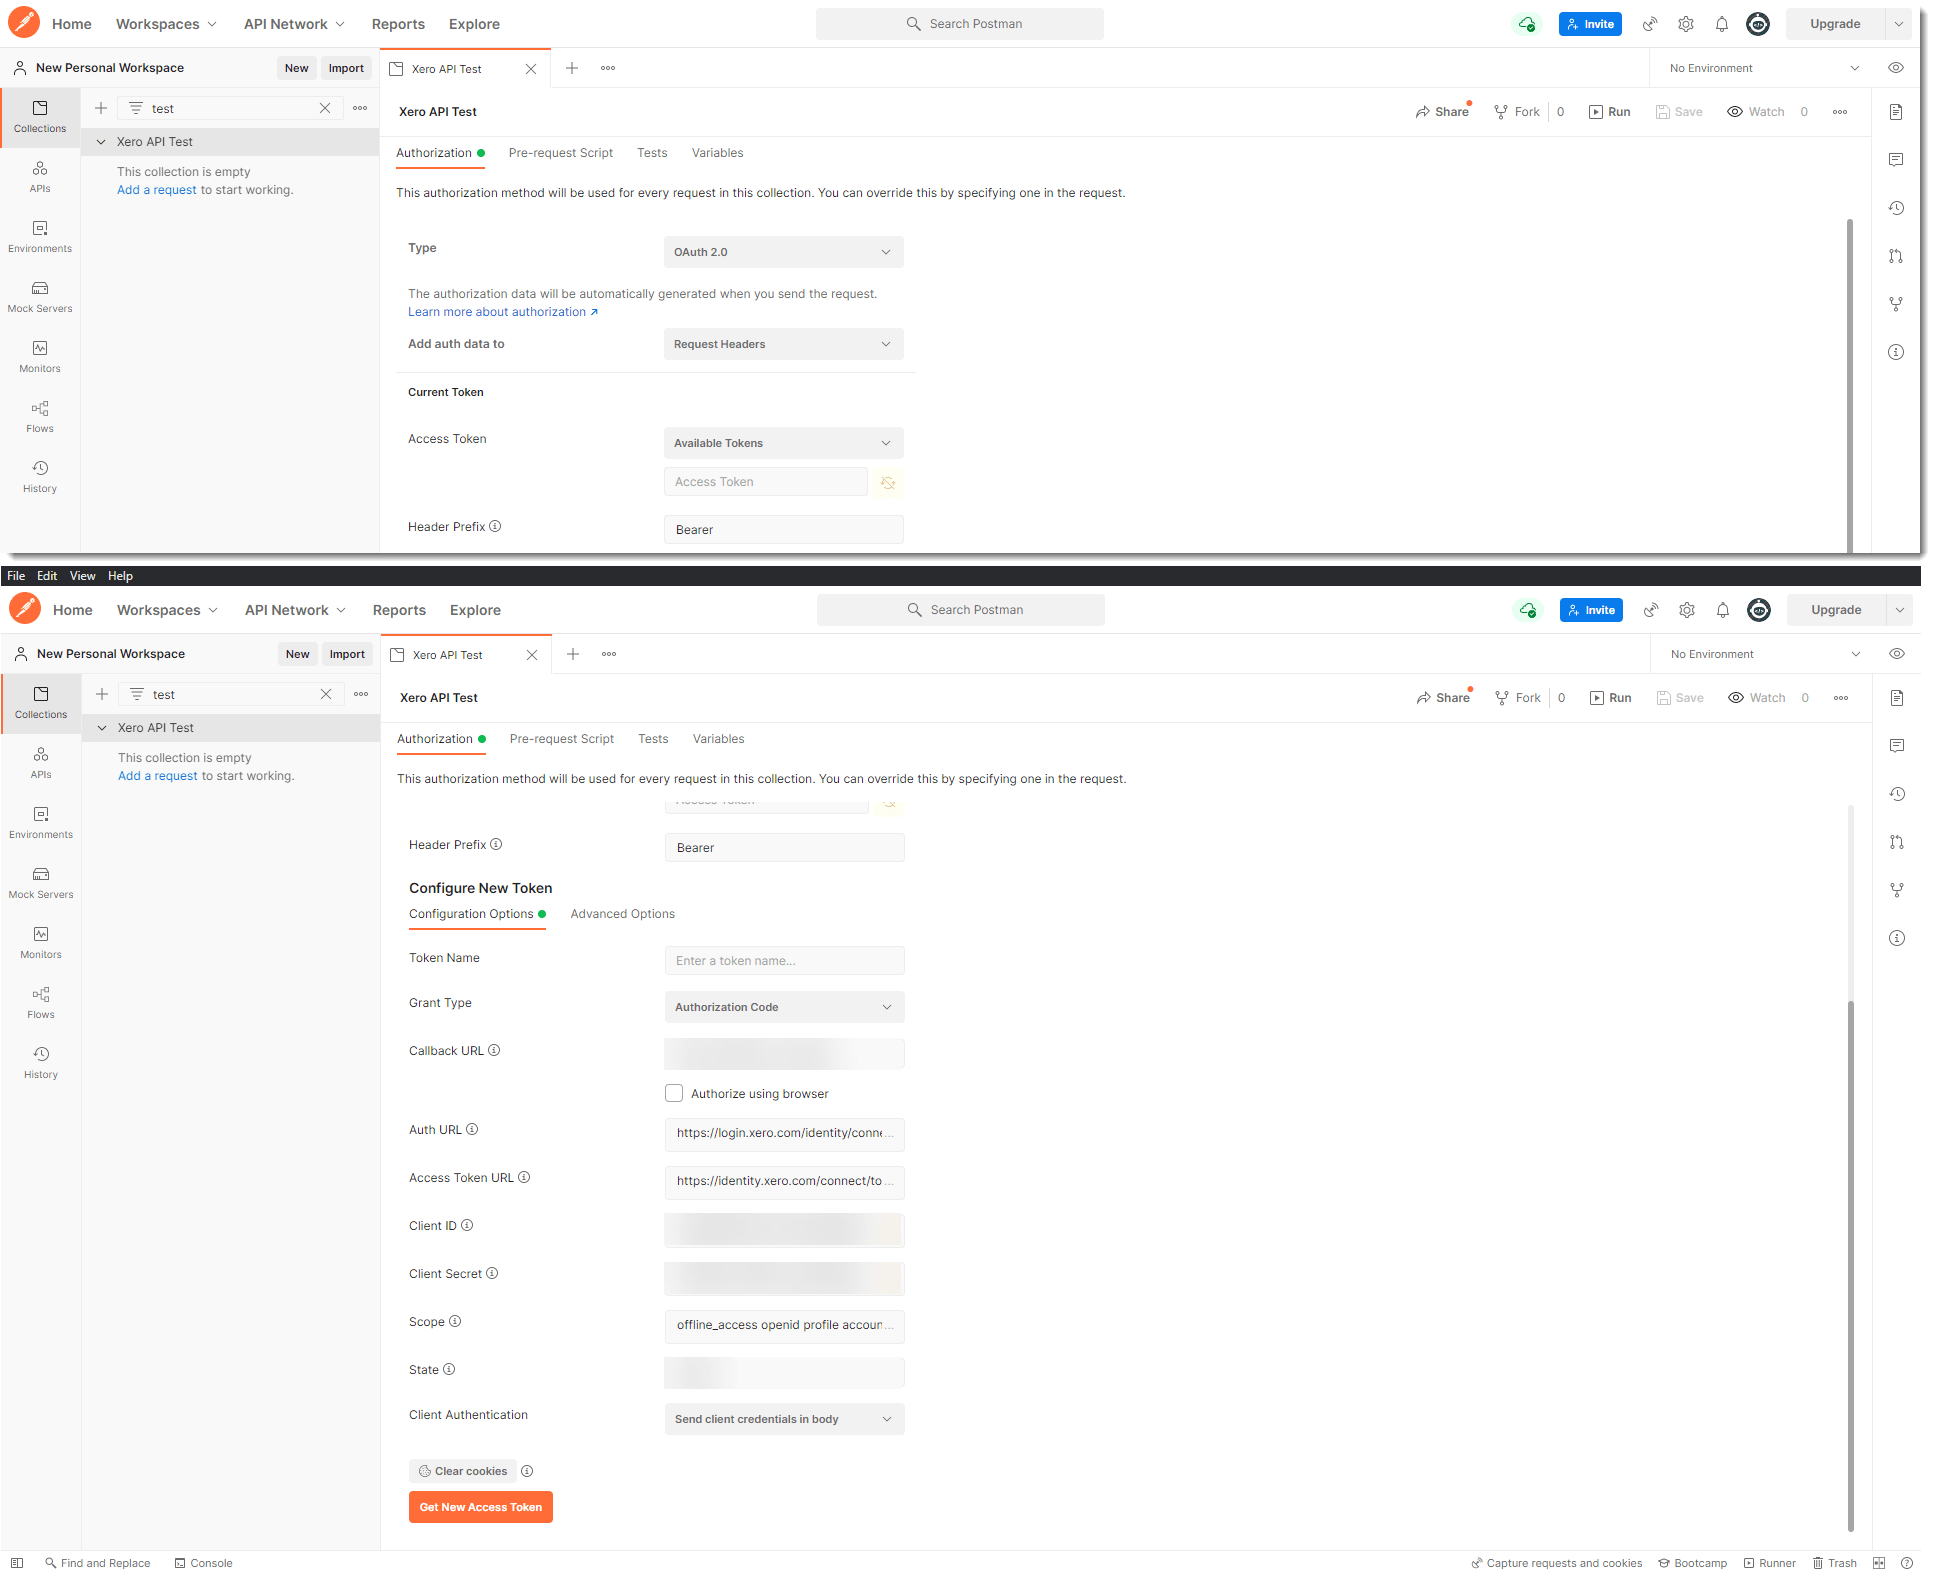Click the settings gear icon in lower header

[x=1687, y=610]
